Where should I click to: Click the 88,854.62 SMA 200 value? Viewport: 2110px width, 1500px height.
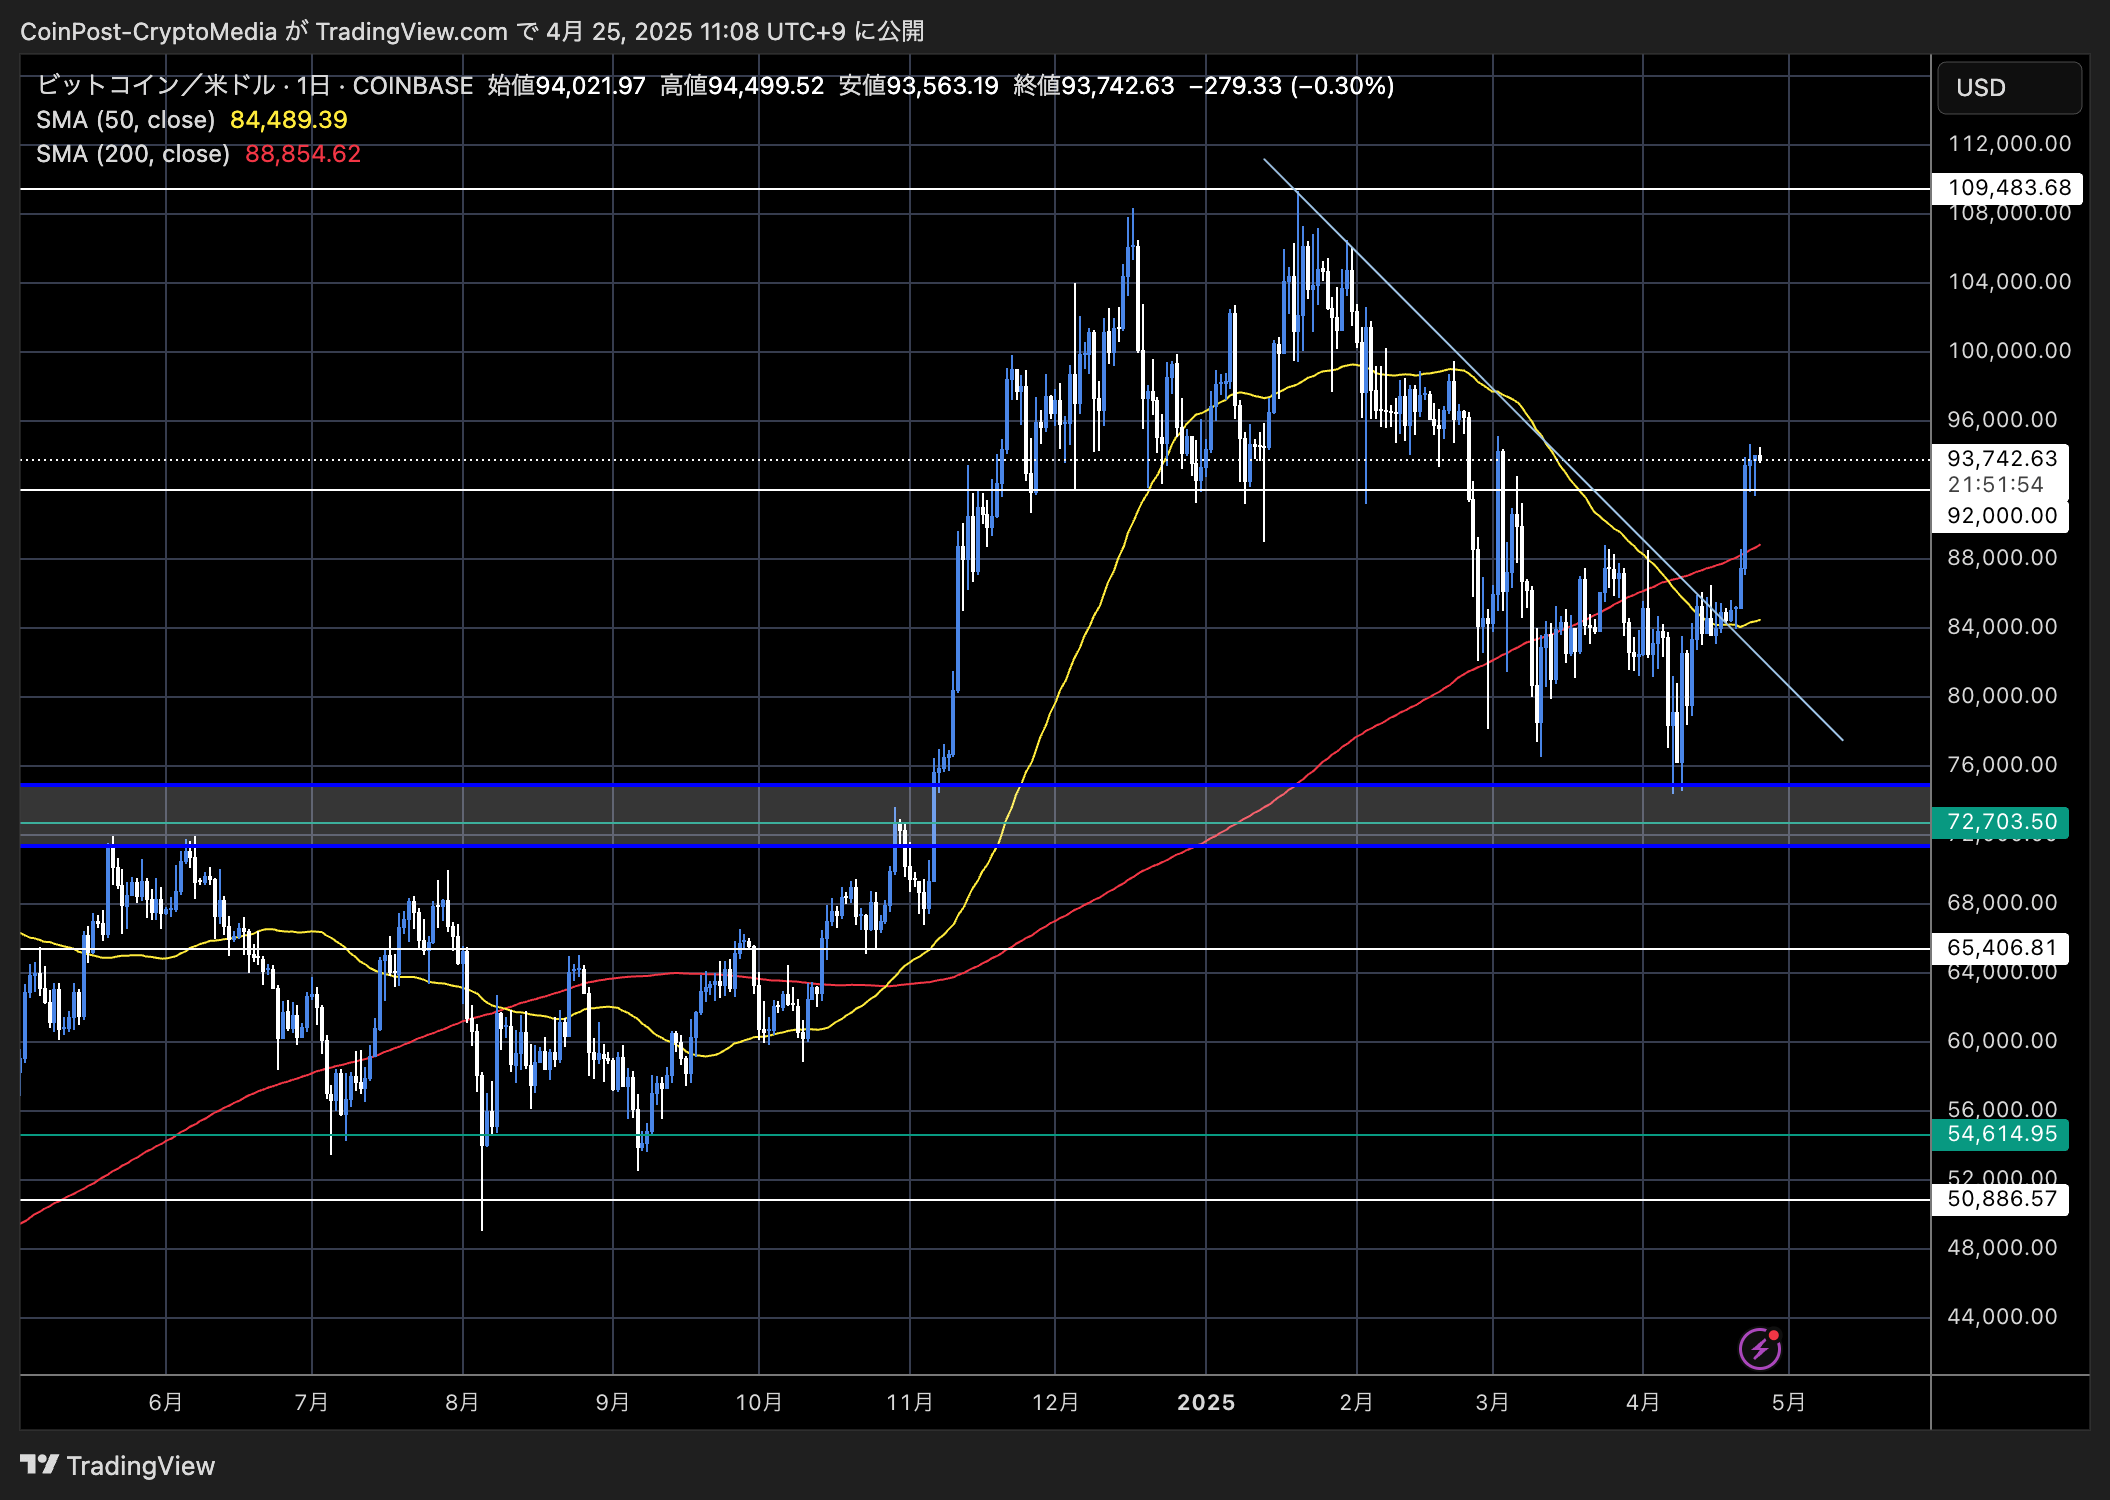point(302,154)
